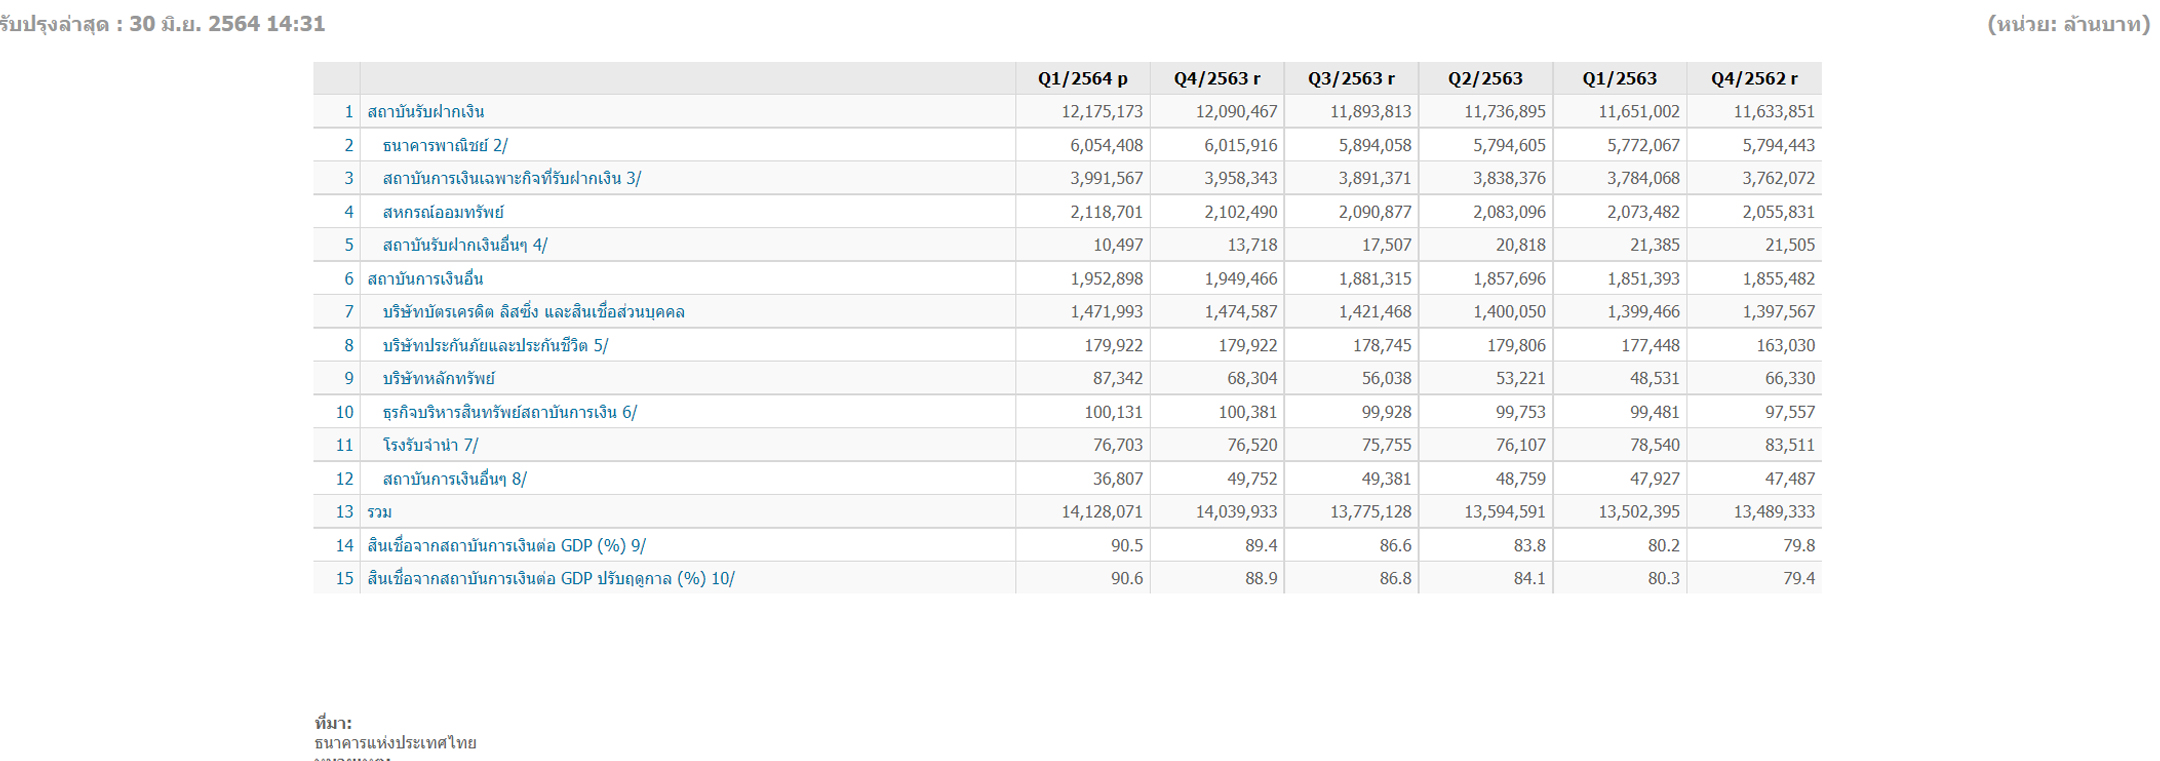The image size is (2160, 761).
Task: Open row 1 สถาบันรับฝากเงิน link
Action: (x=426, y=112)
